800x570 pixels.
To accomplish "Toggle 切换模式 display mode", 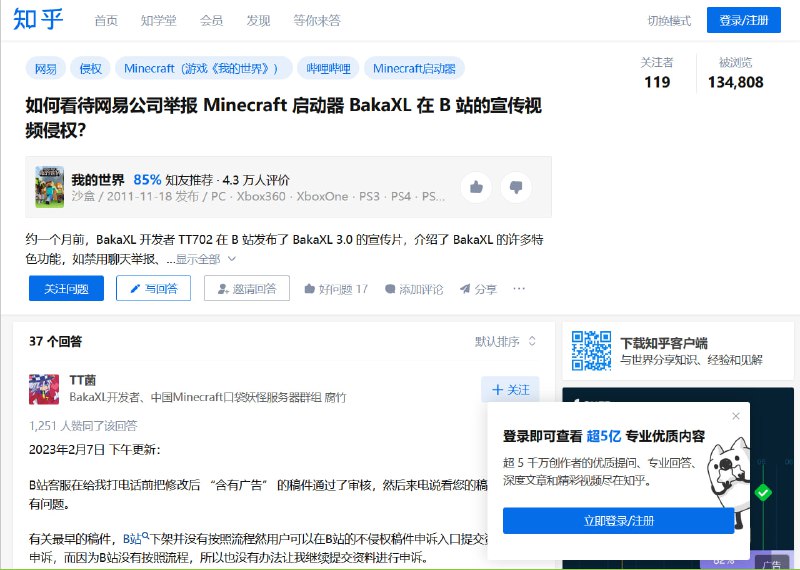I will tap(669, 21).
